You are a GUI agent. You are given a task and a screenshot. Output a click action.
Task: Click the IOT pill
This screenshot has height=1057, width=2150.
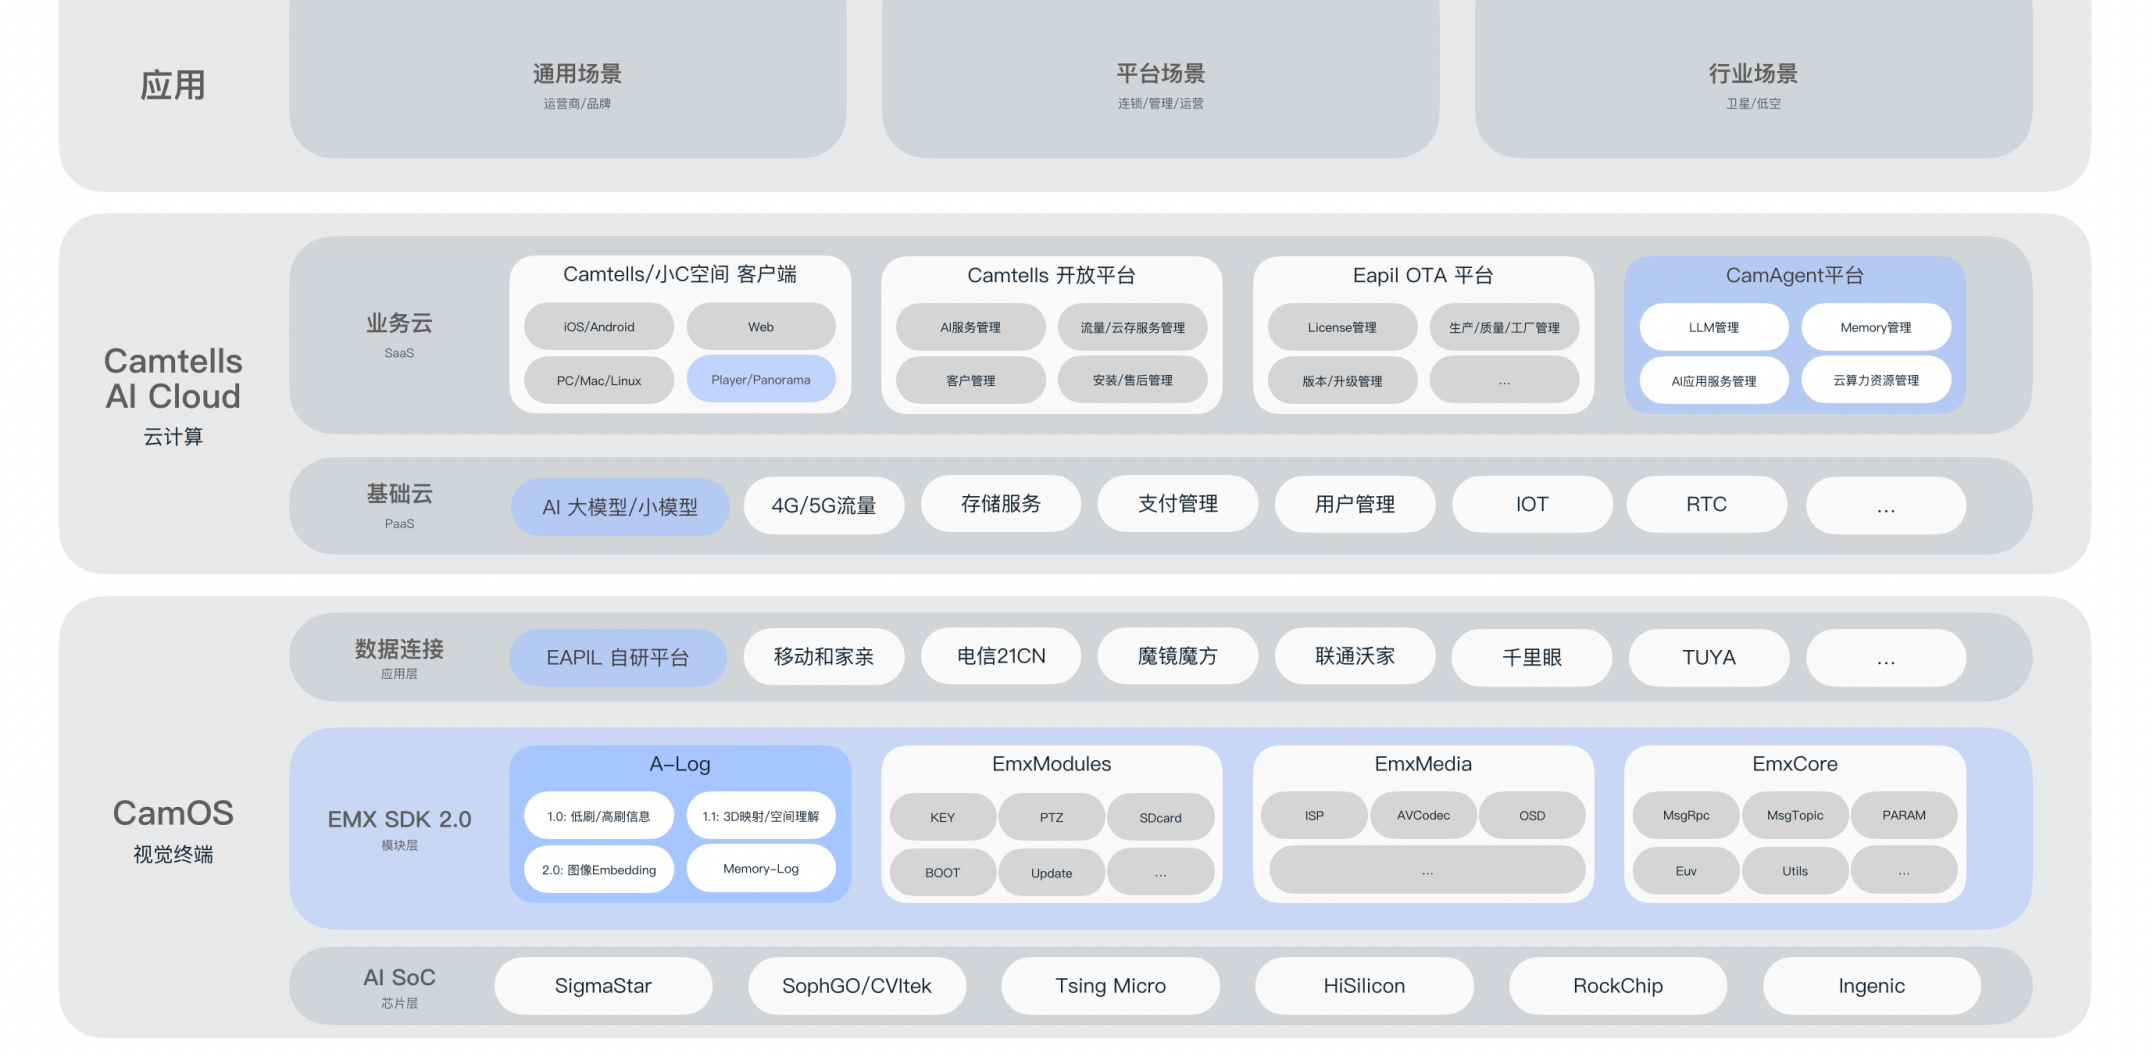click(x=1532, y=504)
